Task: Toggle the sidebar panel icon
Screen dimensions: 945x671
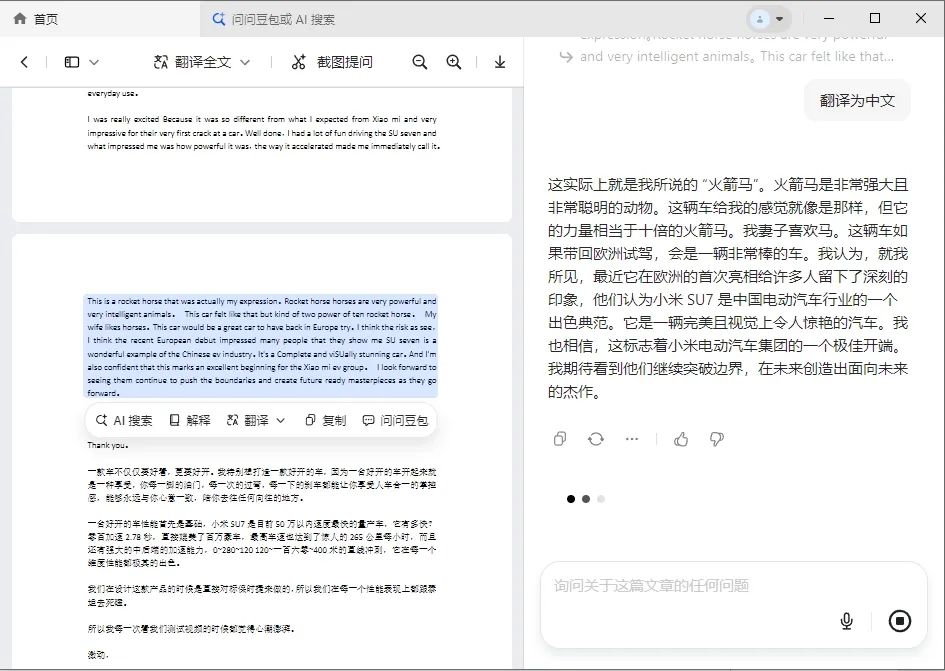Action: tap(72, 62)
